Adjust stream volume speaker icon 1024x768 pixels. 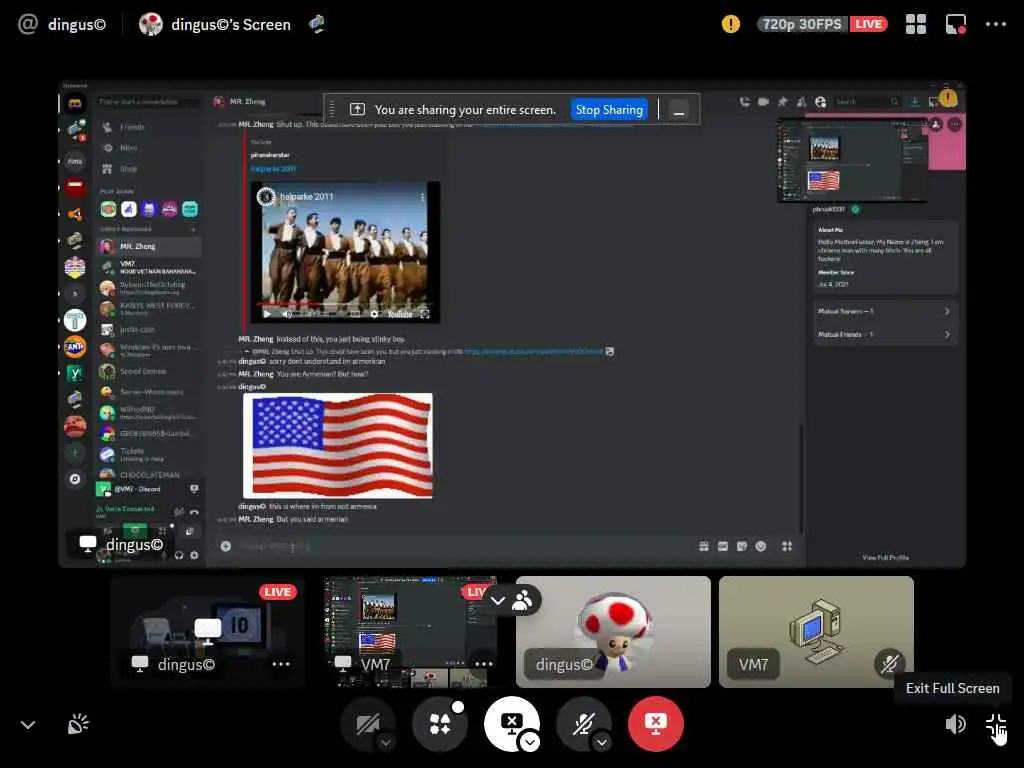[x=955, y=724]
